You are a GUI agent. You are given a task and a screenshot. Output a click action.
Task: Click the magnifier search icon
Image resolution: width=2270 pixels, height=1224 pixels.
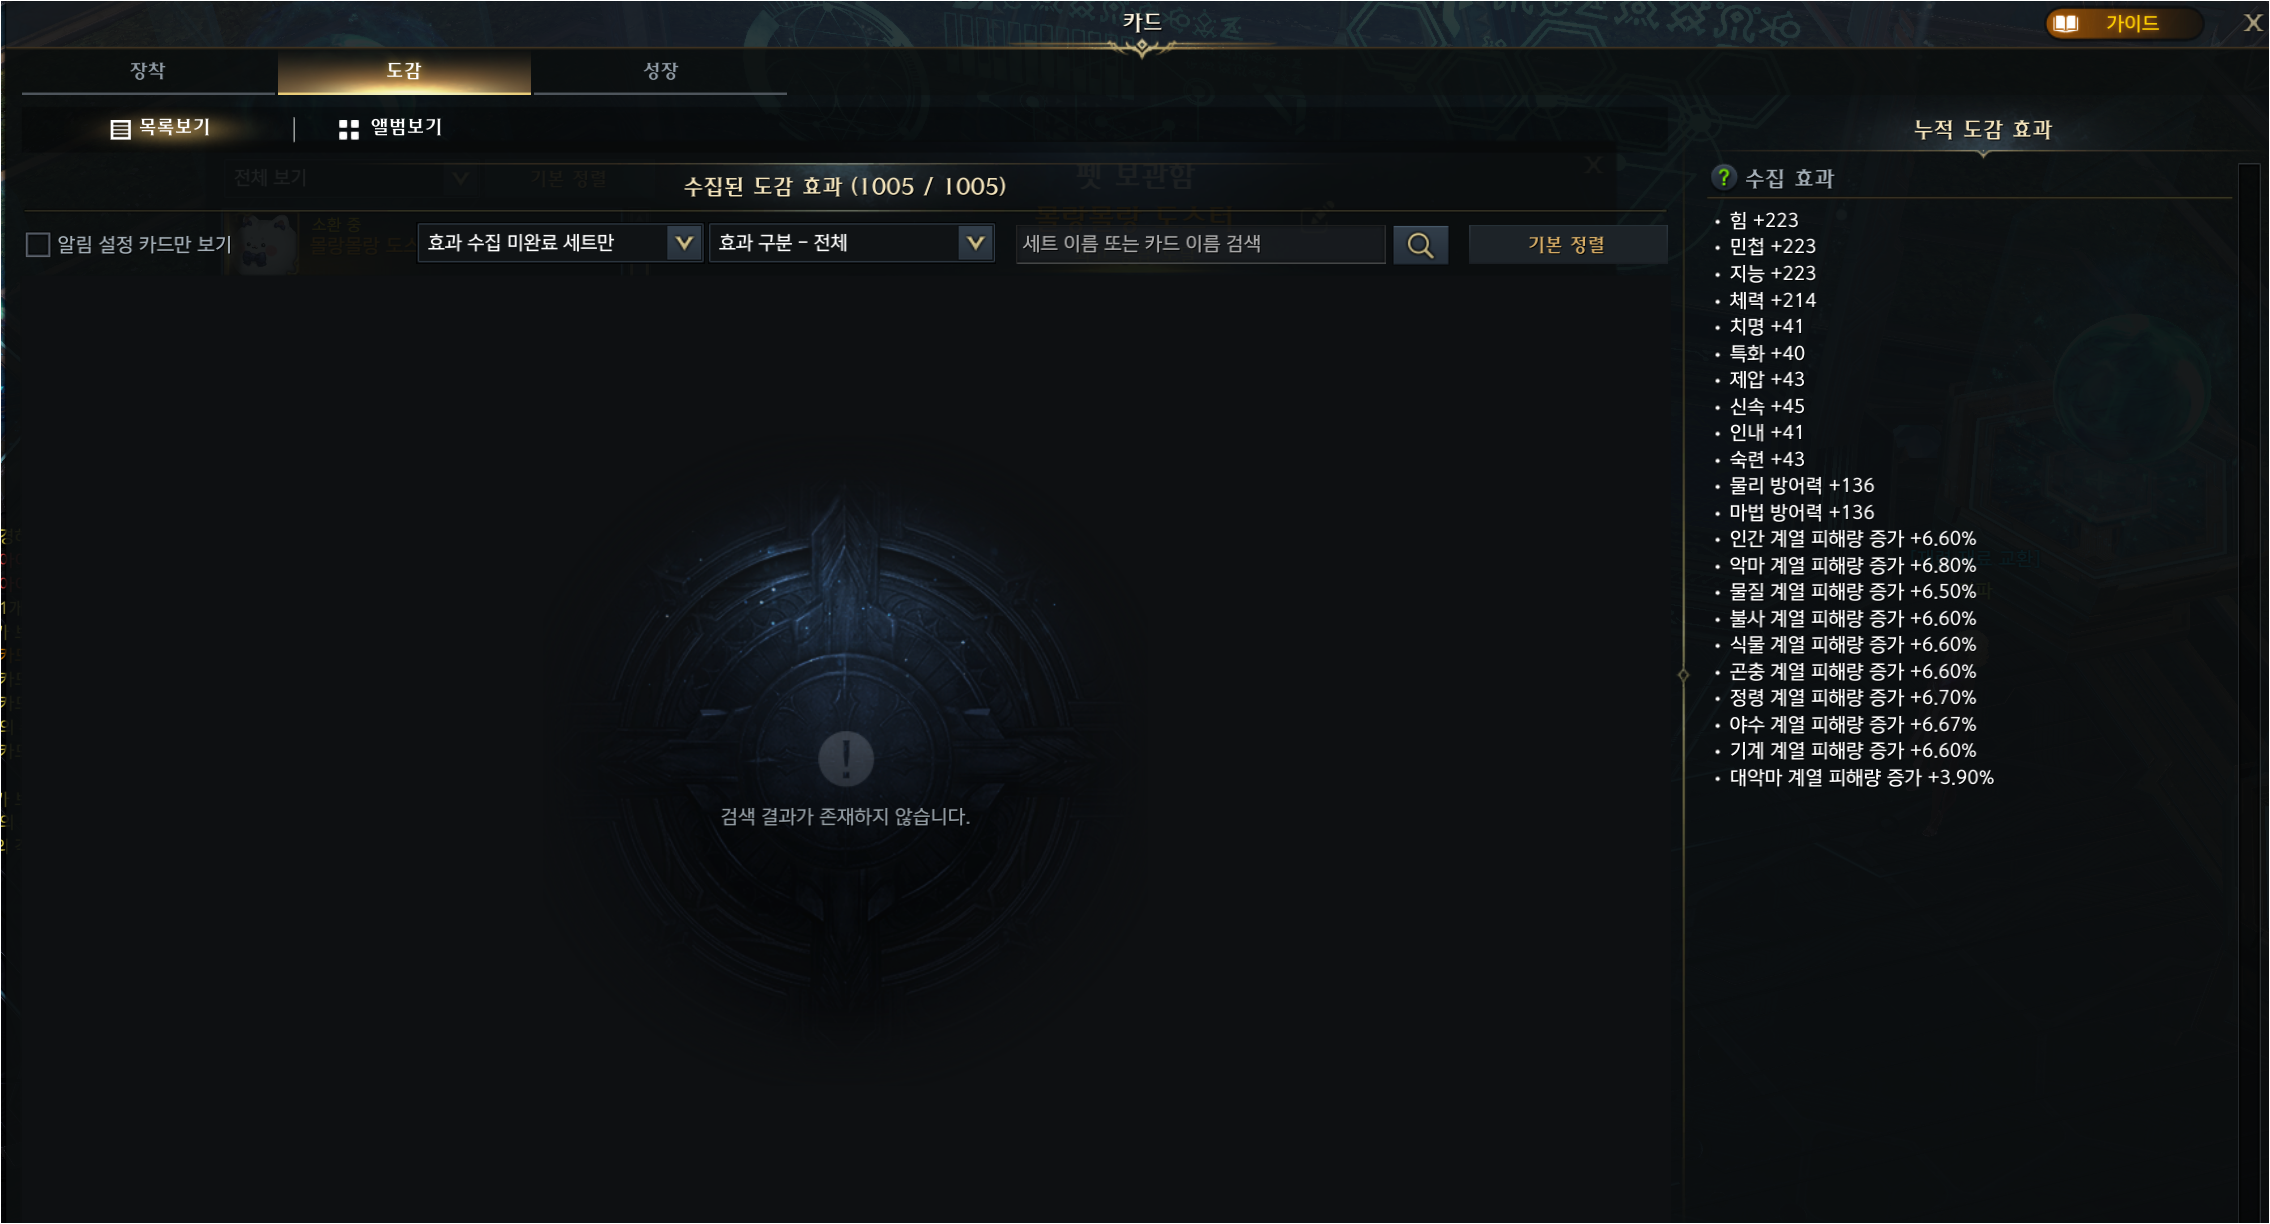coord(1420,245)
